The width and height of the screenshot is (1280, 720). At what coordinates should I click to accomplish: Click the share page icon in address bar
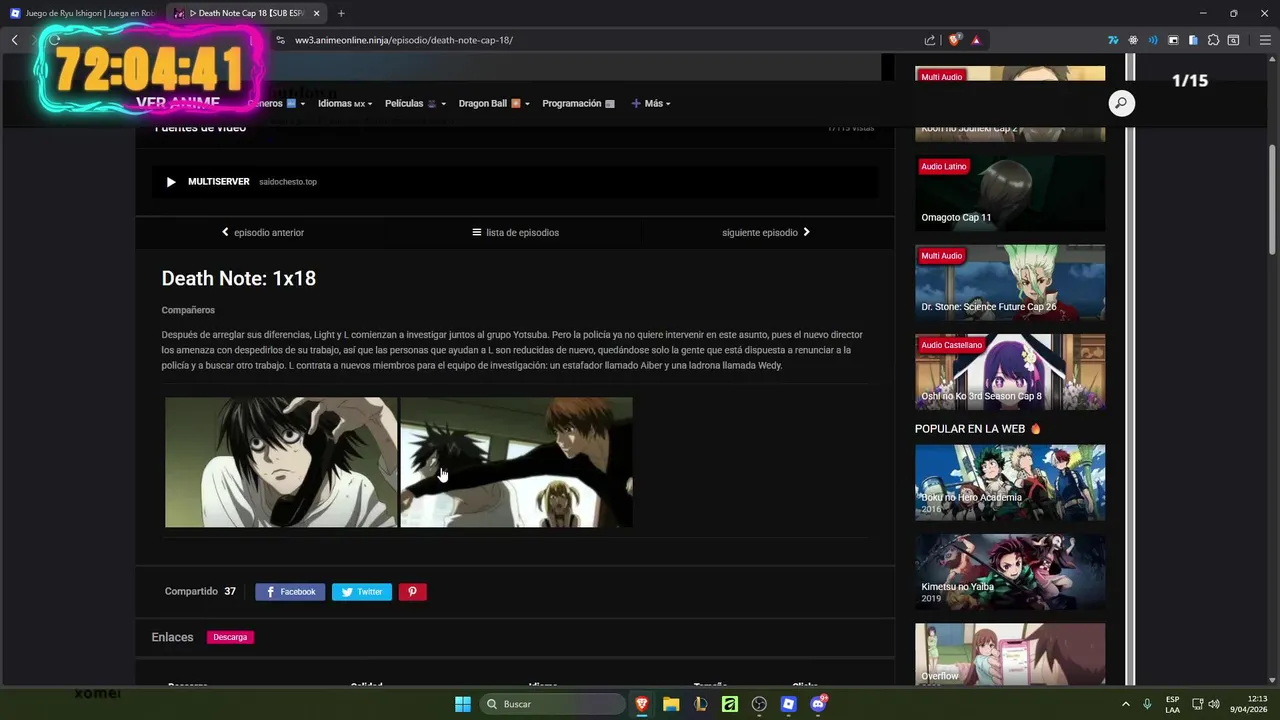pos(930,40)
